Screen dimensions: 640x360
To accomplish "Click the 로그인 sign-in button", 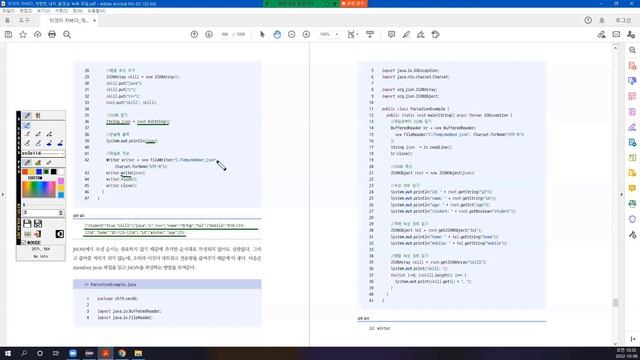I will point(623,20).
